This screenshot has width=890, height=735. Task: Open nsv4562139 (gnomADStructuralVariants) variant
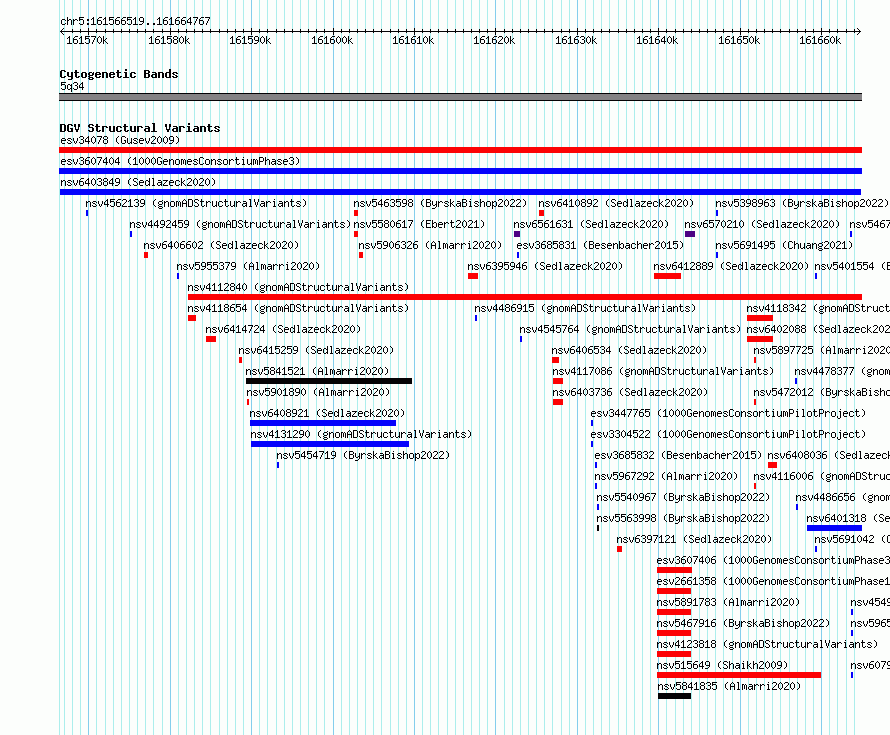coord(196,203)
